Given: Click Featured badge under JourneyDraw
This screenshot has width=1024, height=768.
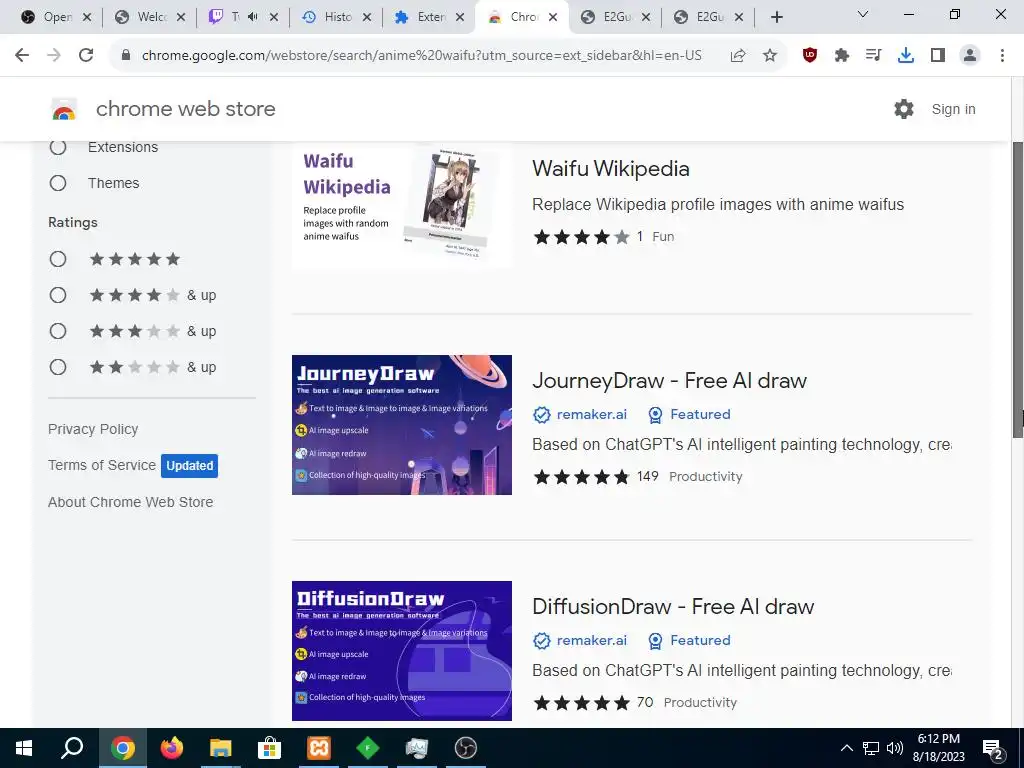Looking at the screenshot, I should [690, 414].
